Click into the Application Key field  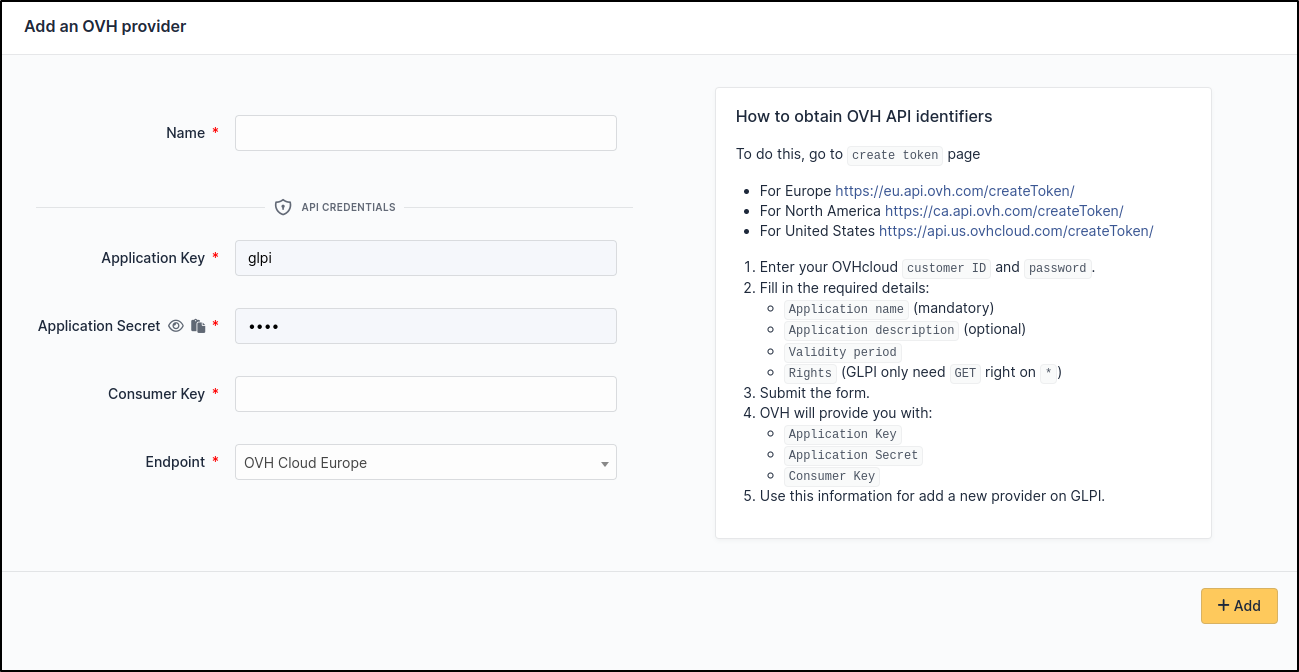(x=425, y=258)
